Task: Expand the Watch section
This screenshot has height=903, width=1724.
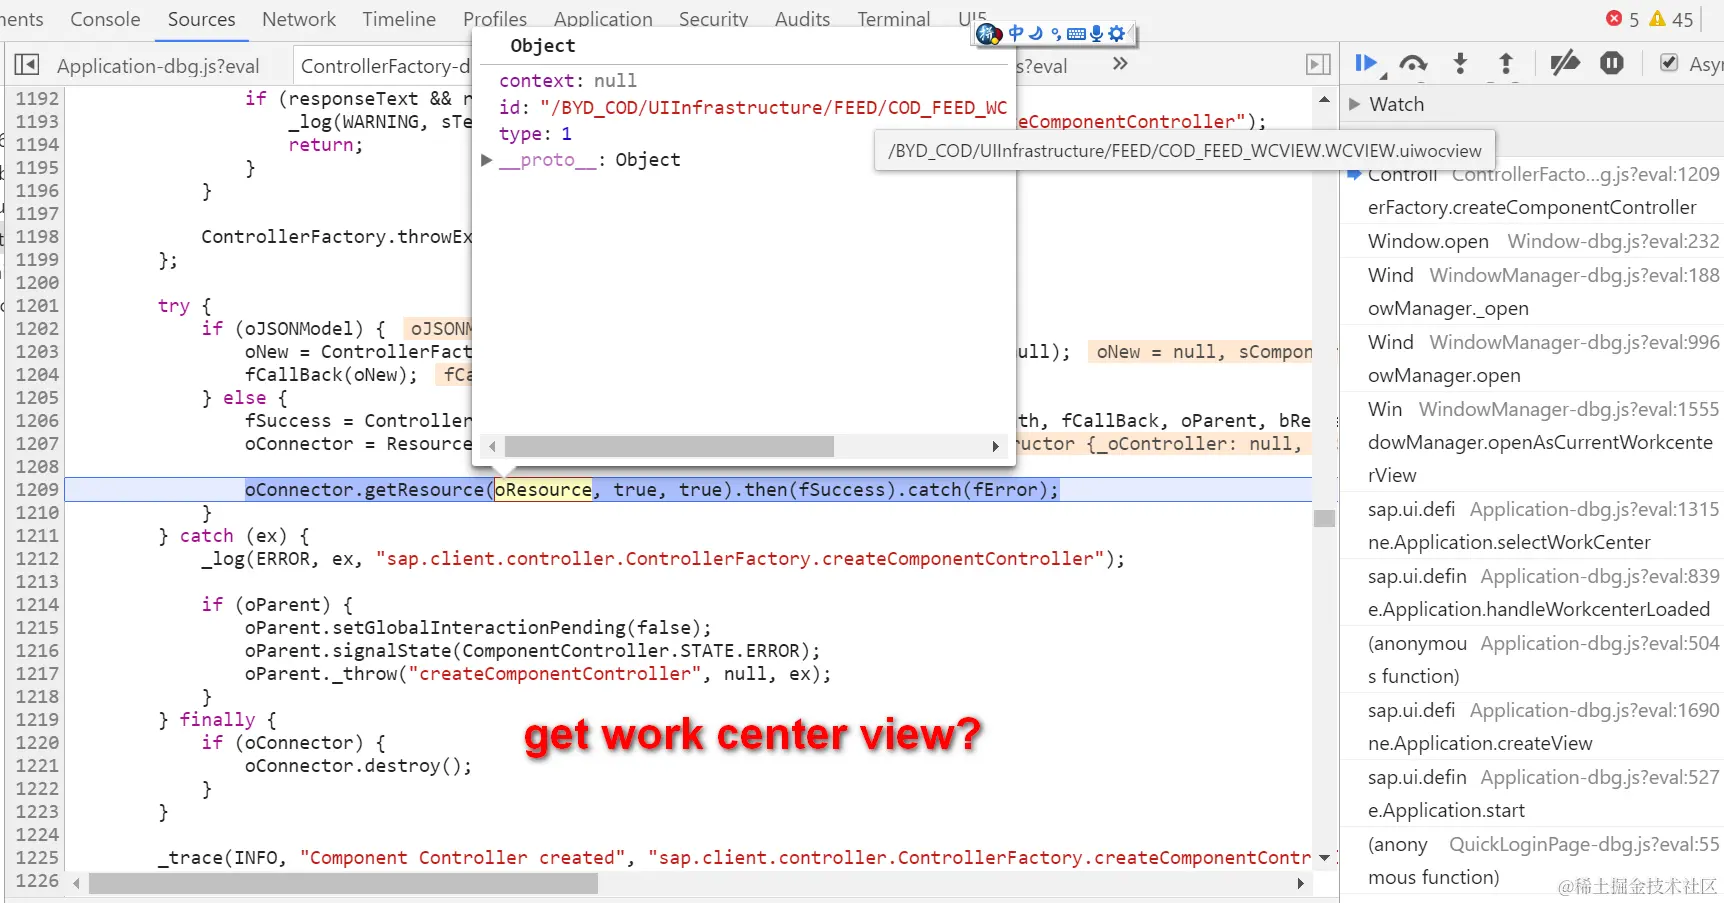Action: click(1355, 104)
